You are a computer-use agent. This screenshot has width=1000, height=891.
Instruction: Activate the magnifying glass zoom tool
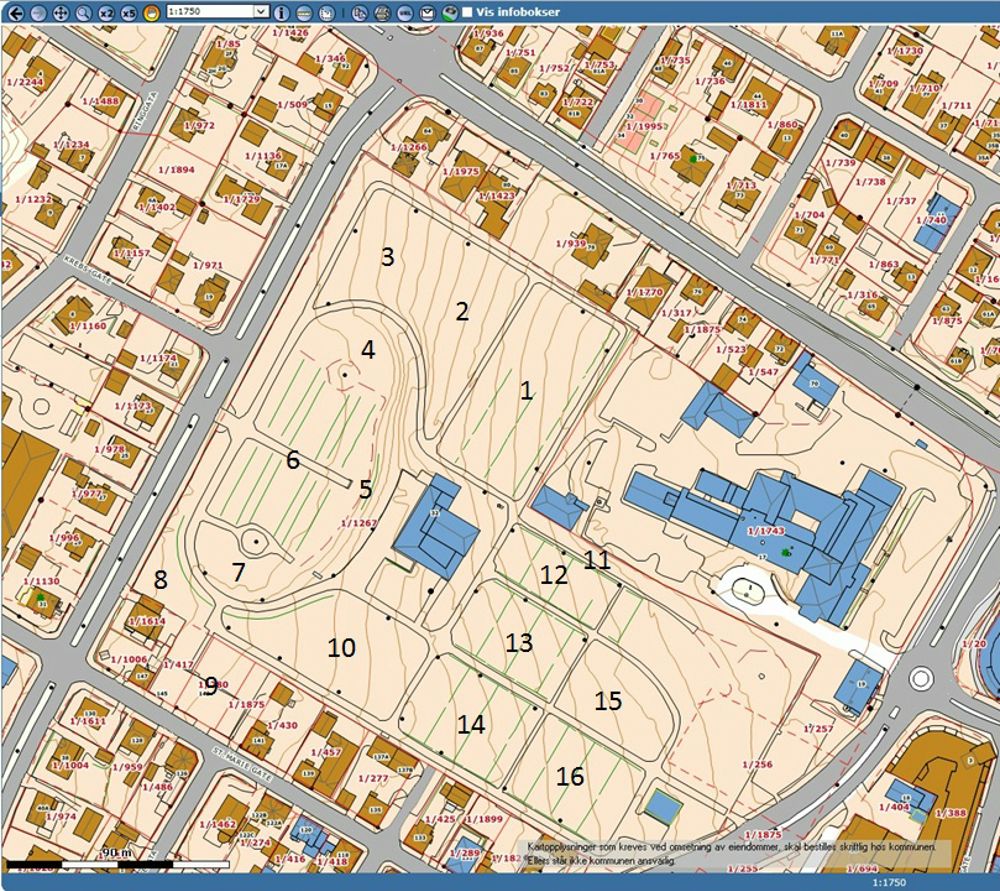point(83,12)
